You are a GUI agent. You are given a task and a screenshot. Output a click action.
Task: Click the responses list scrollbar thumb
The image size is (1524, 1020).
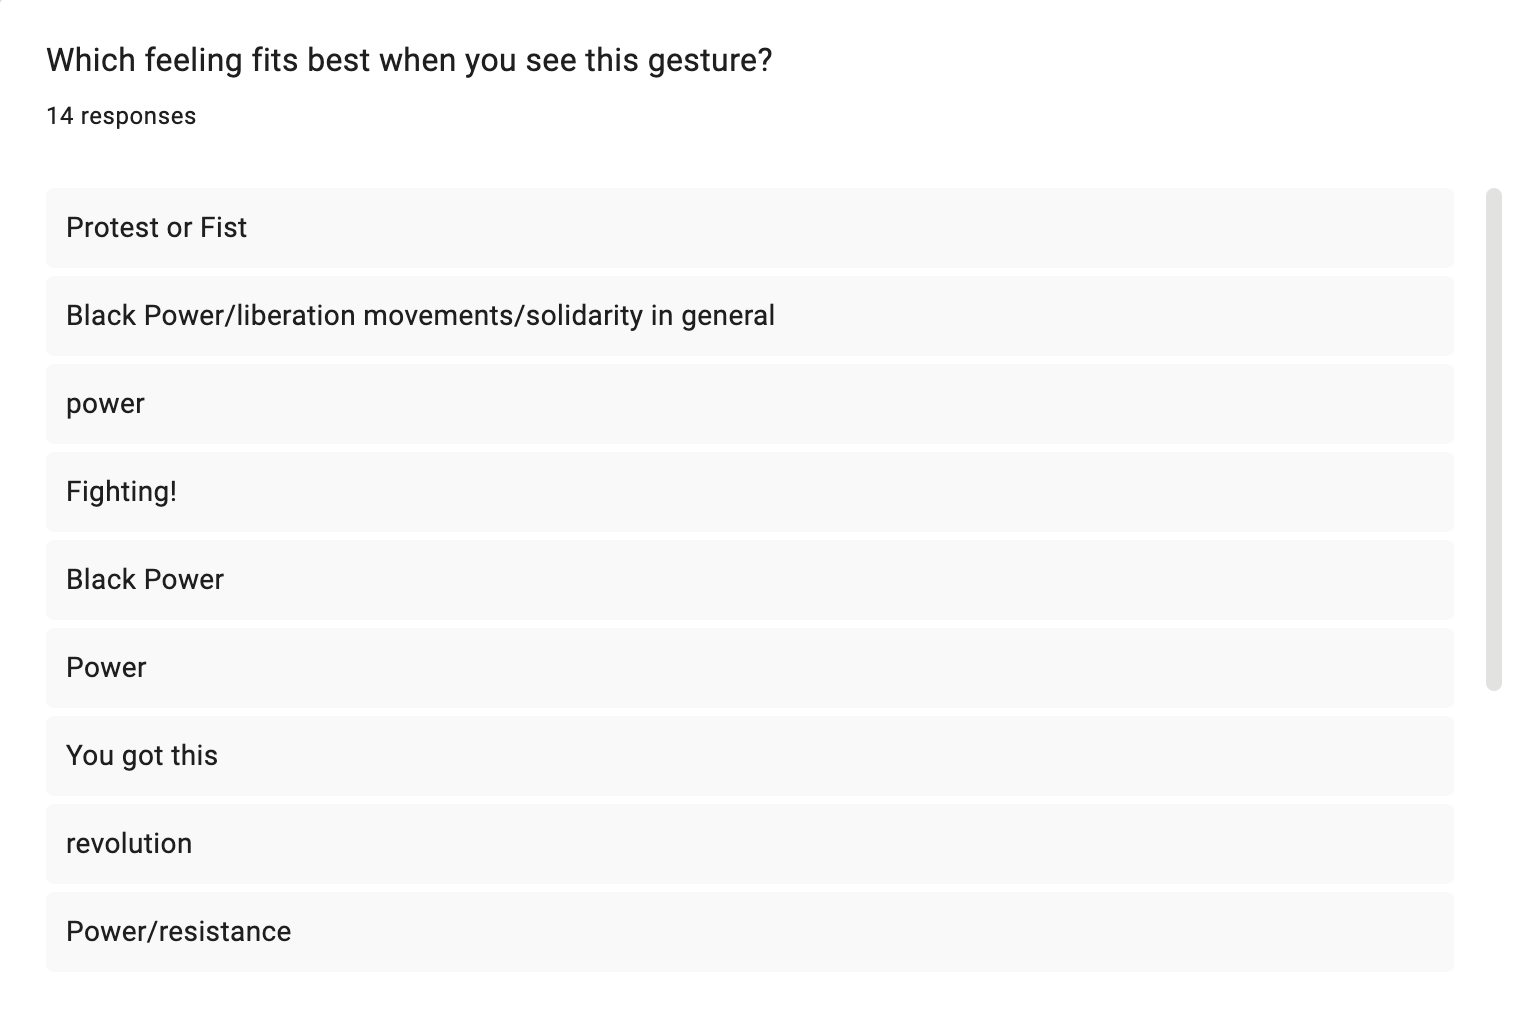click(x=1494, y=439)
